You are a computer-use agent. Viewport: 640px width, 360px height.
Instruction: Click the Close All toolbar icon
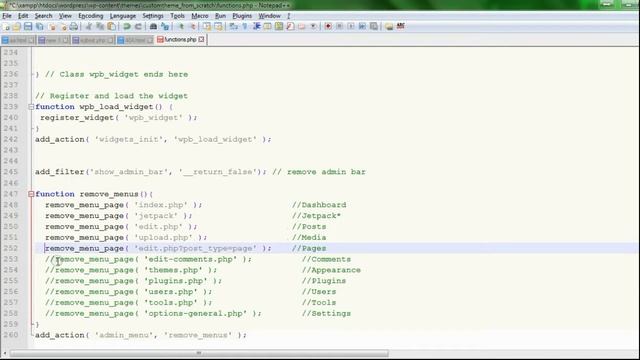point(63,27)
